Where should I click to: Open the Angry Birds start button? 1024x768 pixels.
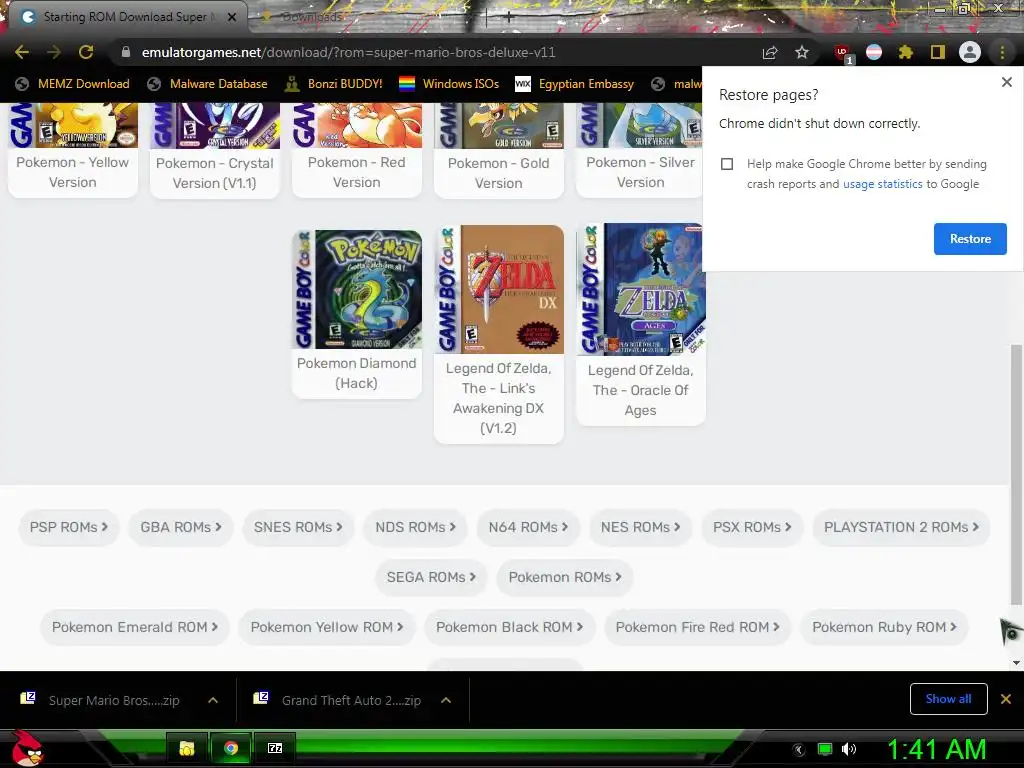[x=26, y=748]
